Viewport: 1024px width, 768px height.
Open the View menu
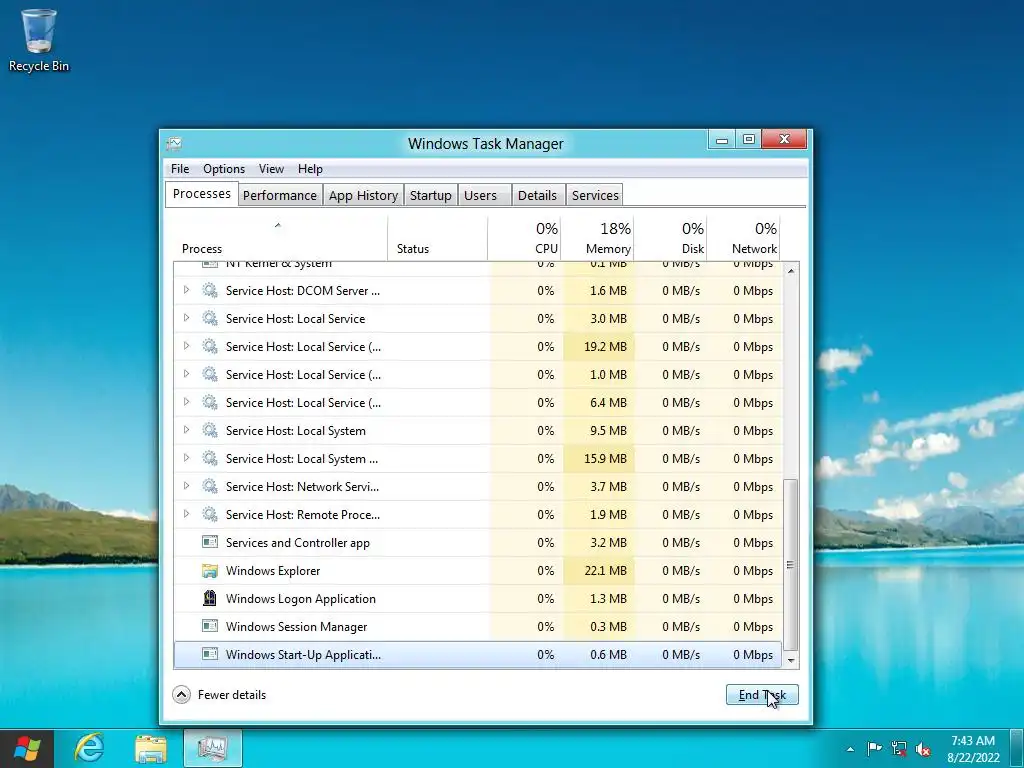[x=271, y=168]
